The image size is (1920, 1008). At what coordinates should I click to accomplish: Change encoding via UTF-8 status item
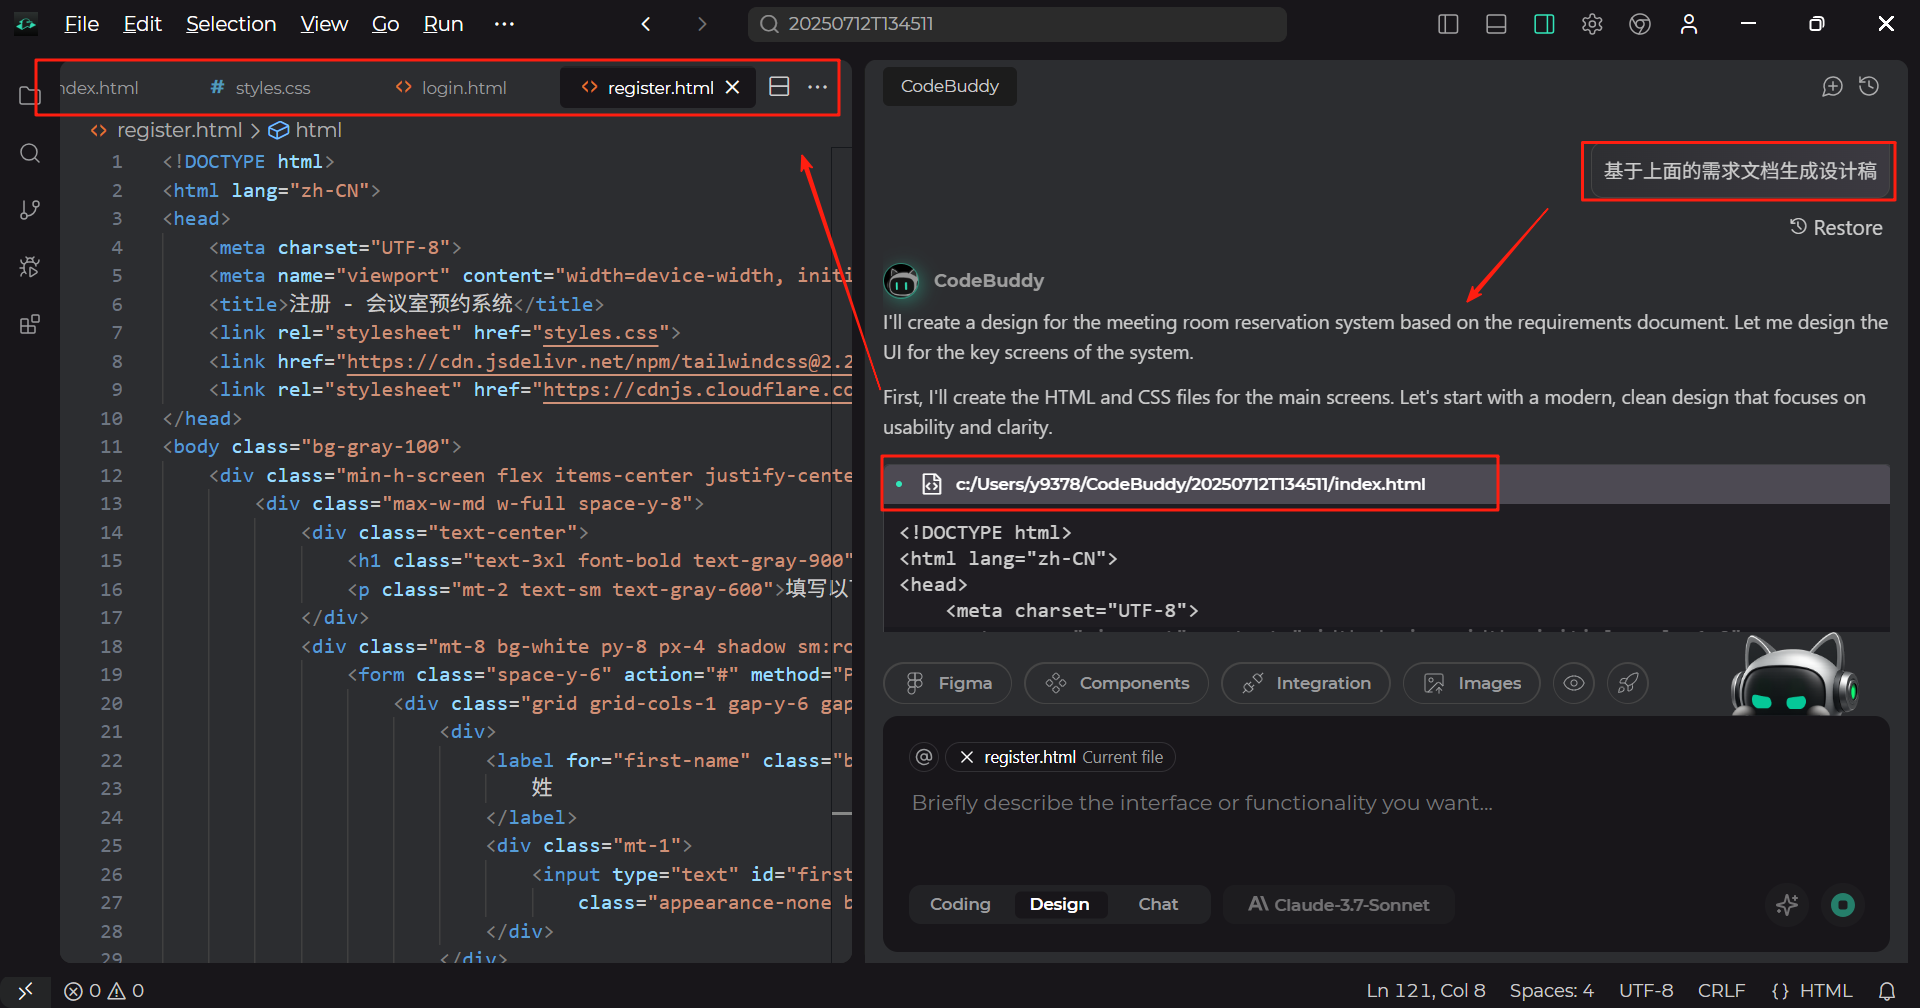click(x=1646, y=991)
